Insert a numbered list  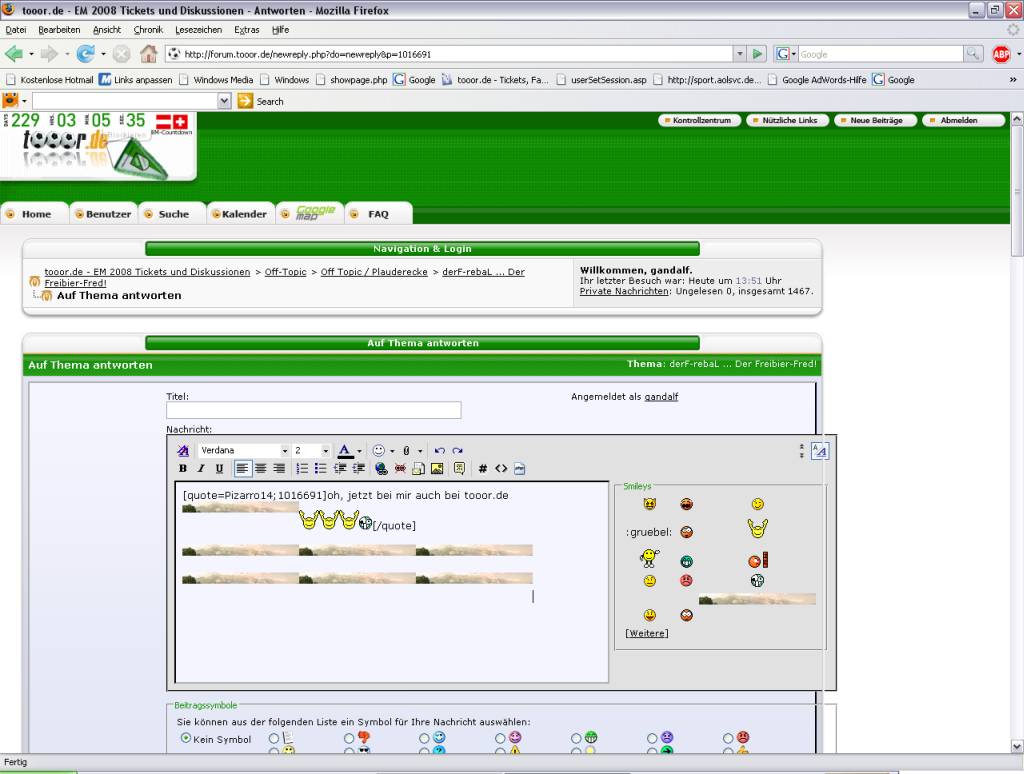(302, 468)
